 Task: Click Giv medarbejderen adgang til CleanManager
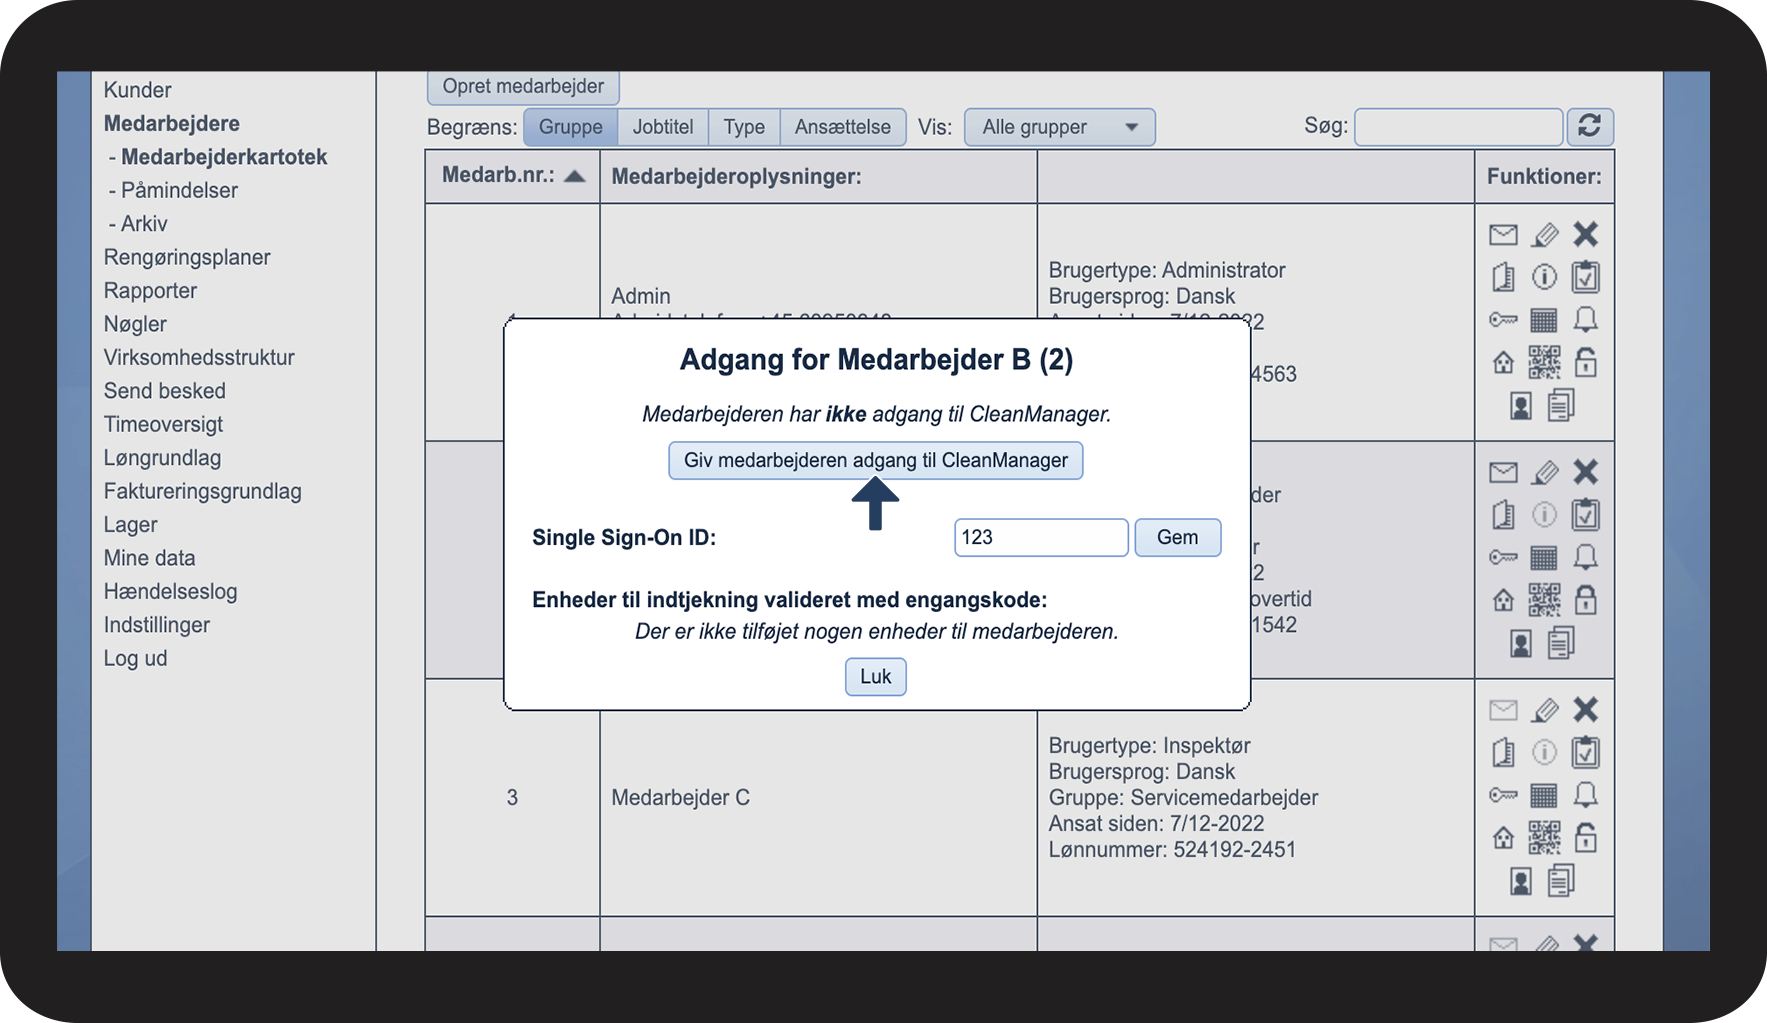(876, 460)
